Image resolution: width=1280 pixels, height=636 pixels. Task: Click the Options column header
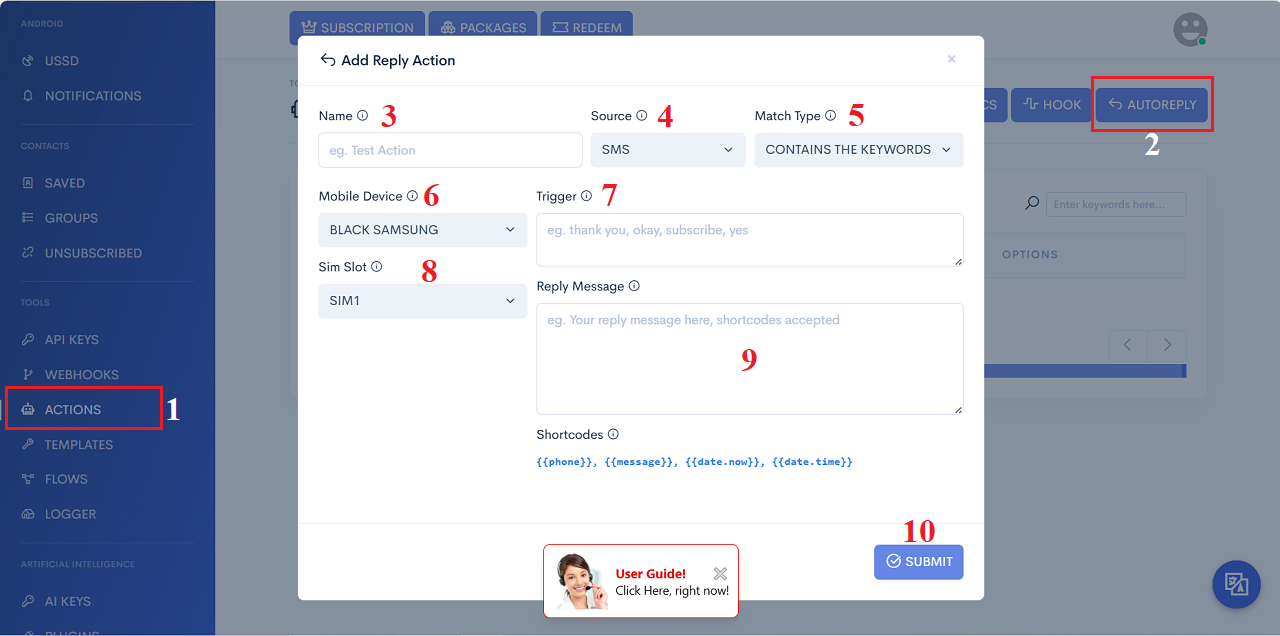[1030, 255]
